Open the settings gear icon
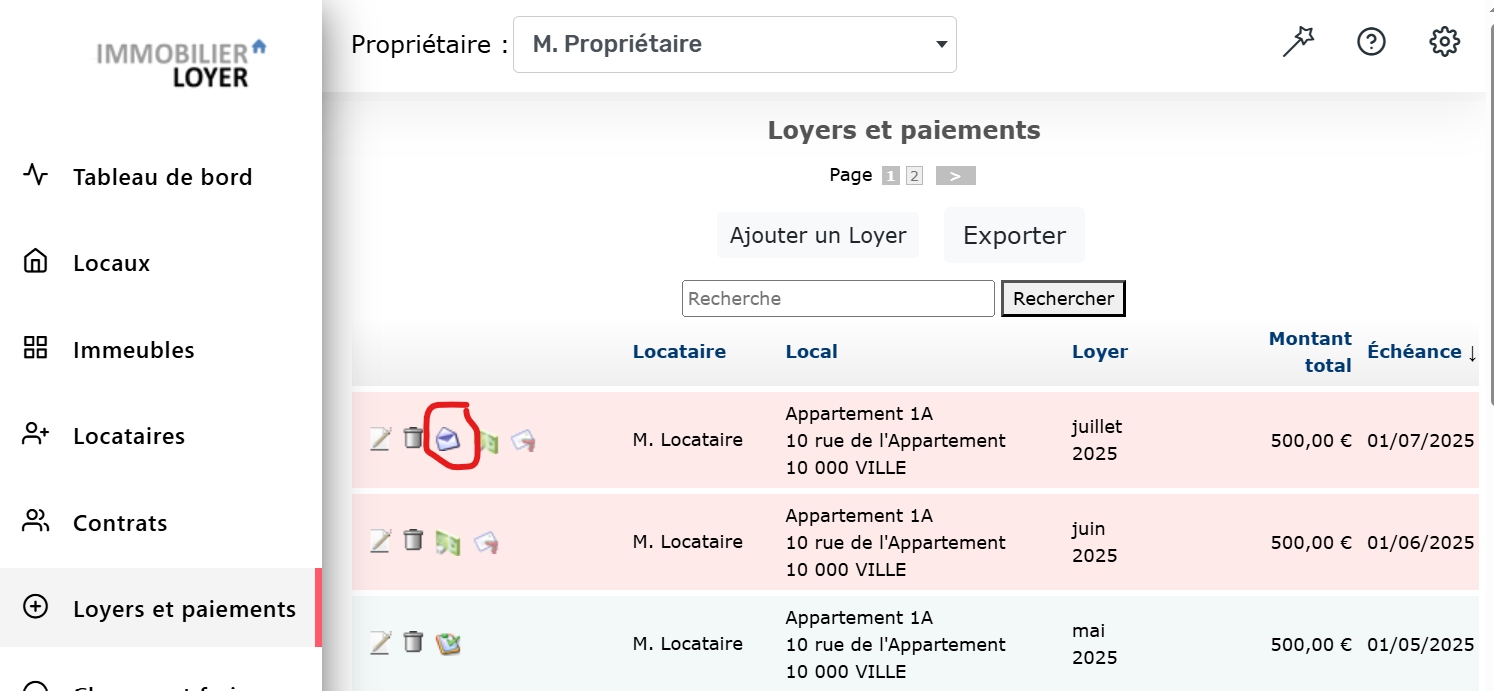Screen dimensions: 1494x691 click(x=1444, y=42)
